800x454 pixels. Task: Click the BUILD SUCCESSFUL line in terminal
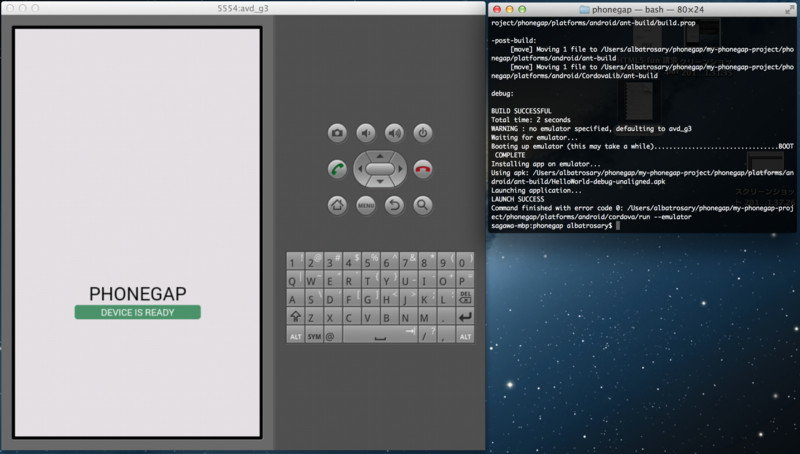521,111
